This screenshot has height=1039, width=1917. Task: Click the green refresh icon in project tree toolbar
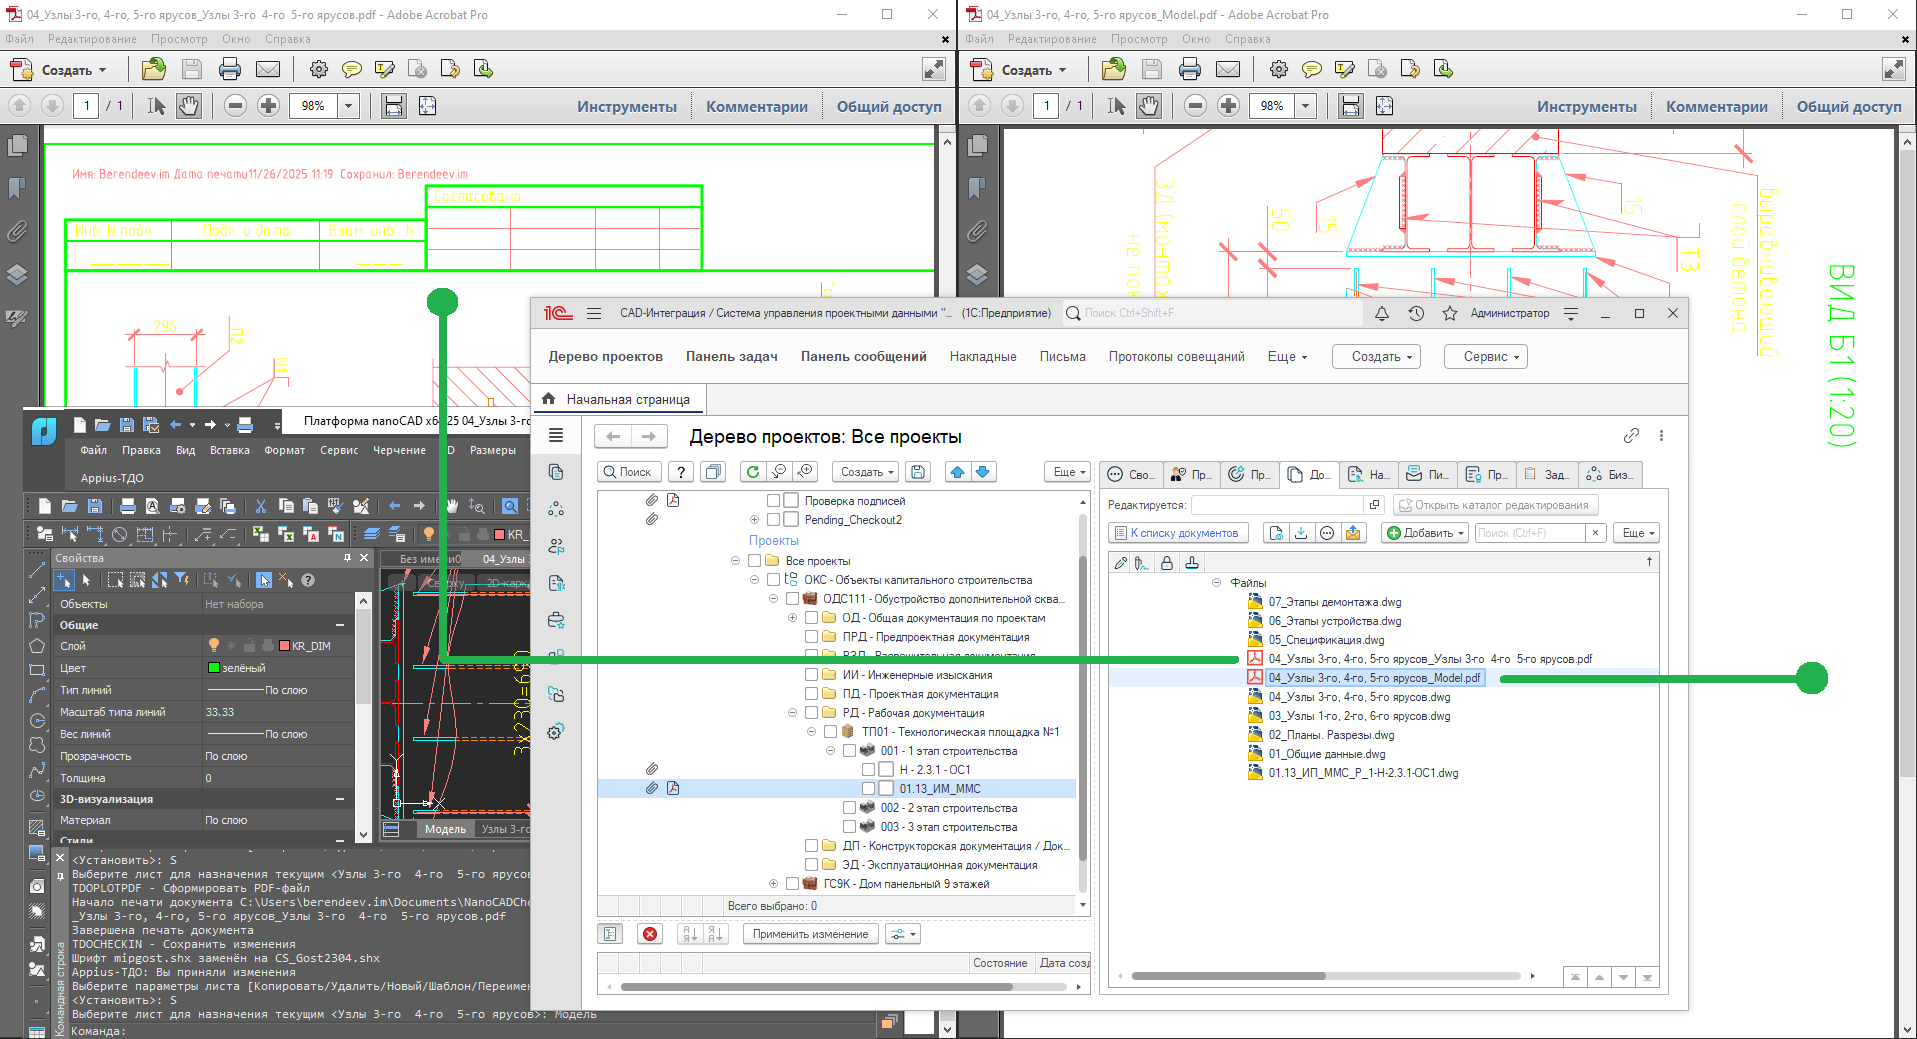click(x=753, y=472)
